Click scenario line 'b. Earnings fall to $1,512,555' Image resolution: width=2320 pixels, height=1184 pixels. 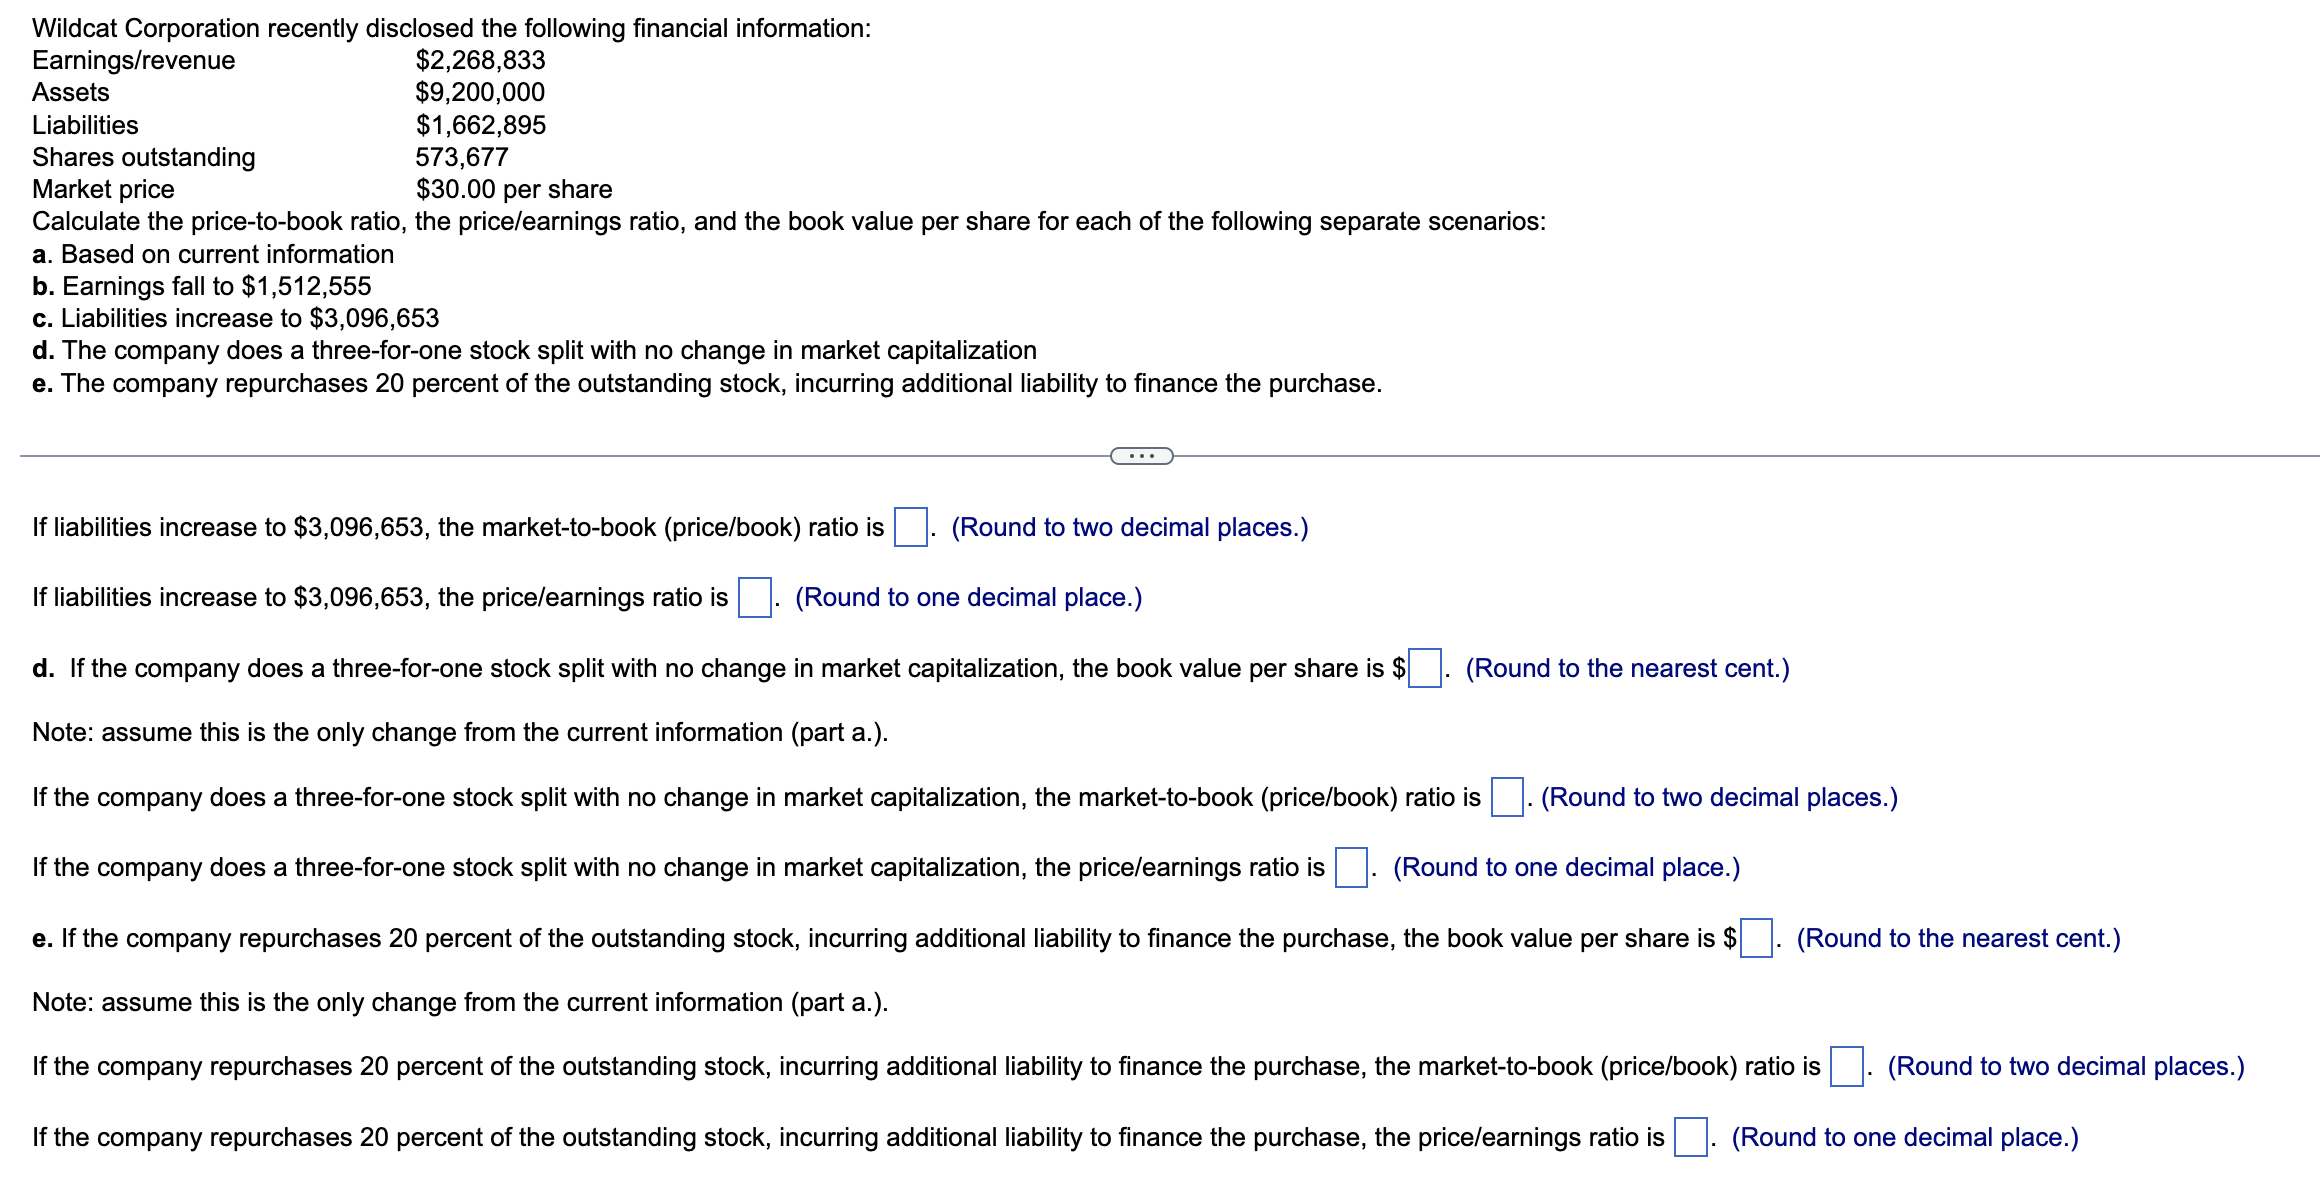201,287
